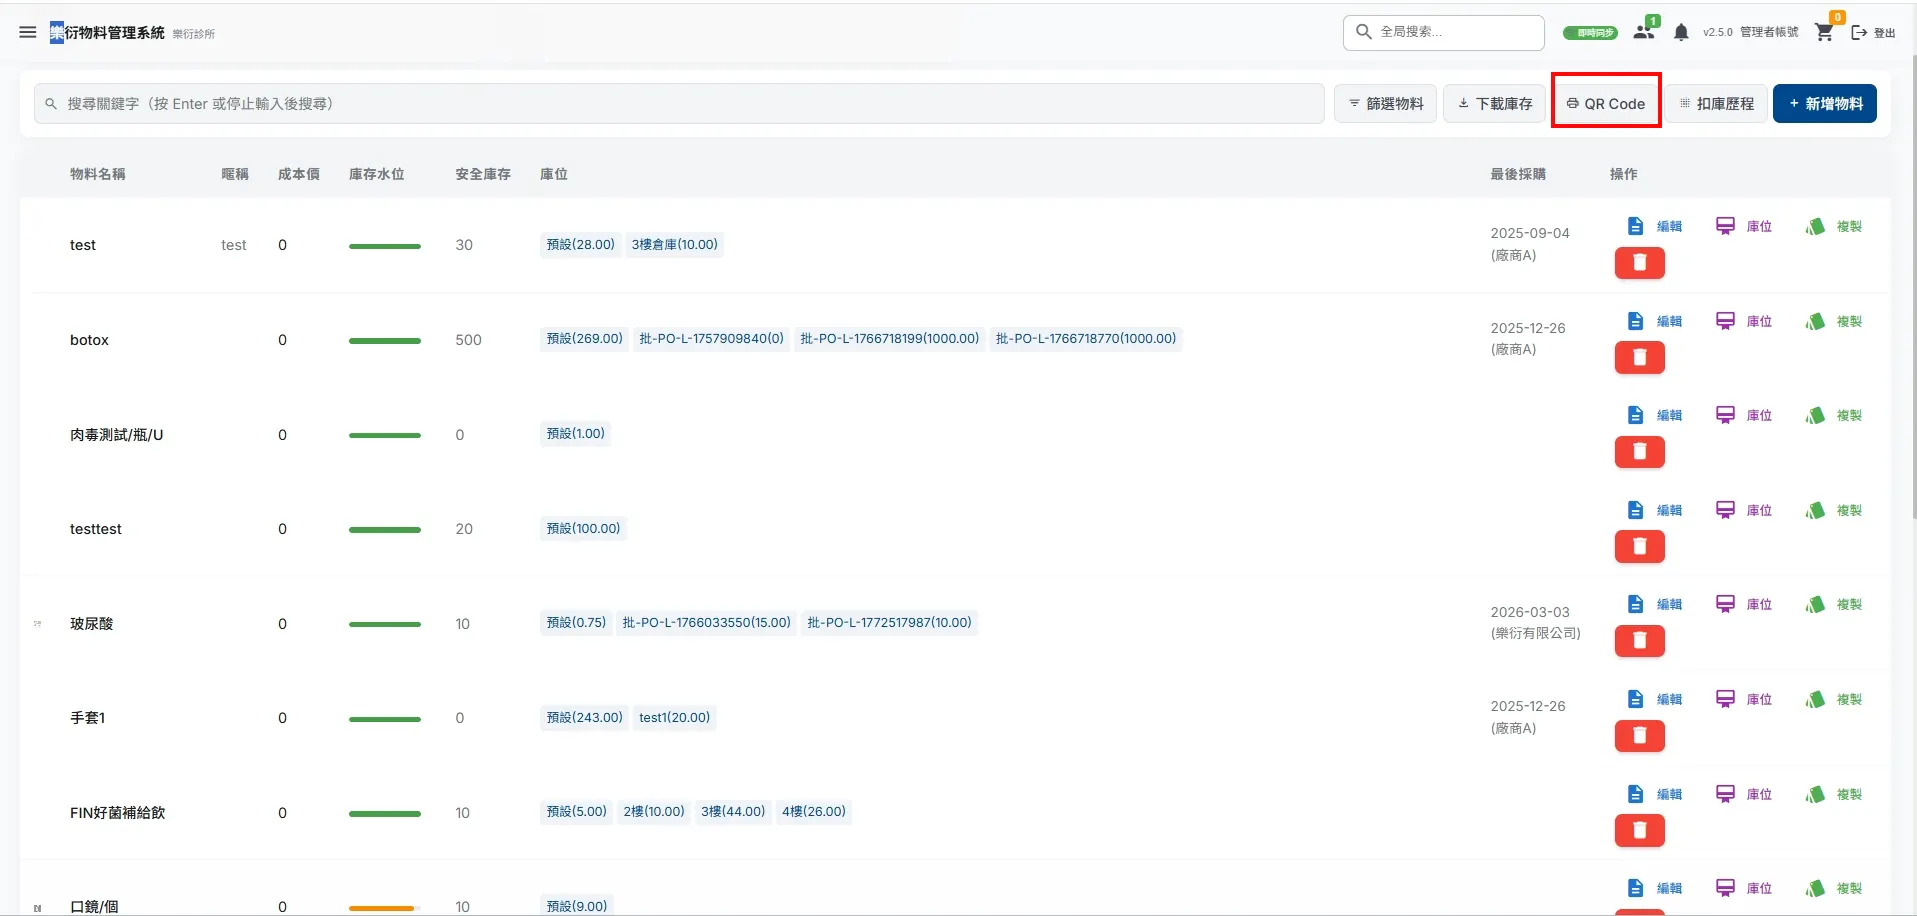1917x916 pixels.
Task: Open the shopping cart icon
Action: [x=1824, y=32]
